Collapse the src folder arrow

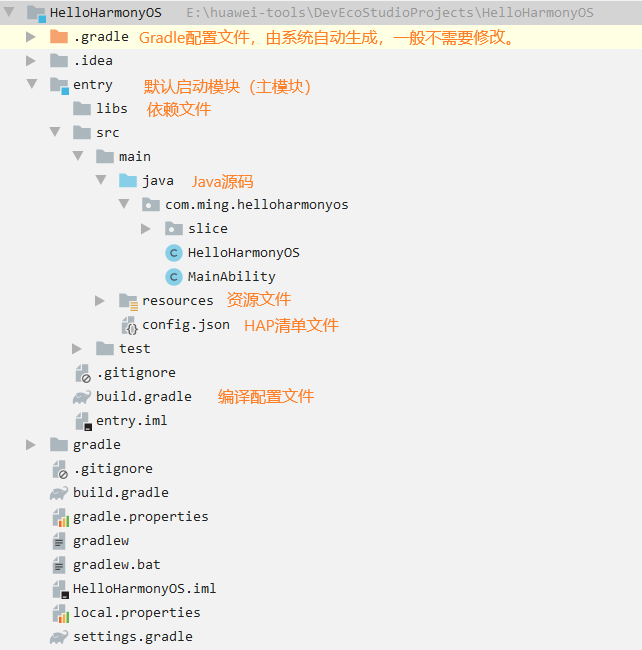(x=55, y=132)
